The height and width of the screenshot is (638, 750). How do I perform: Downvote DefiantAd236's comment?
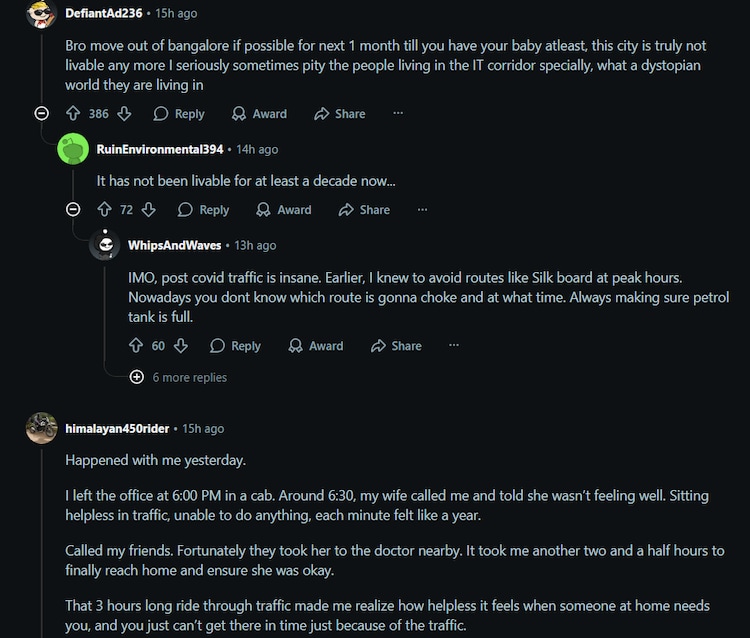coord(124,114)
